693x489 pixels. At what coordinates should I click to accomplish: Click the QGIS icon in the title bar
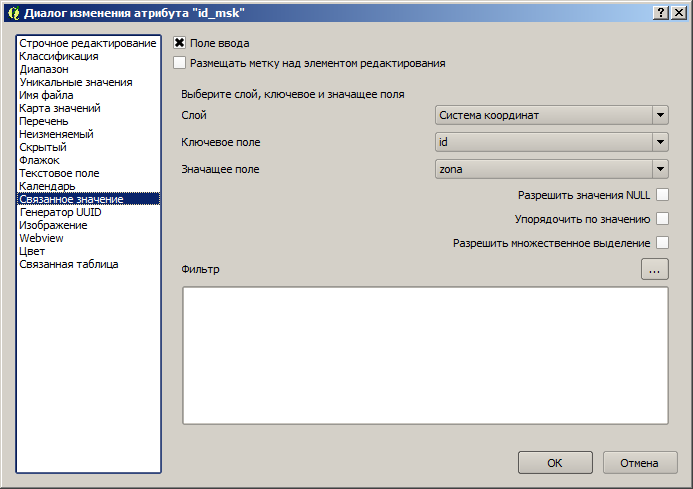pos(12,12)
